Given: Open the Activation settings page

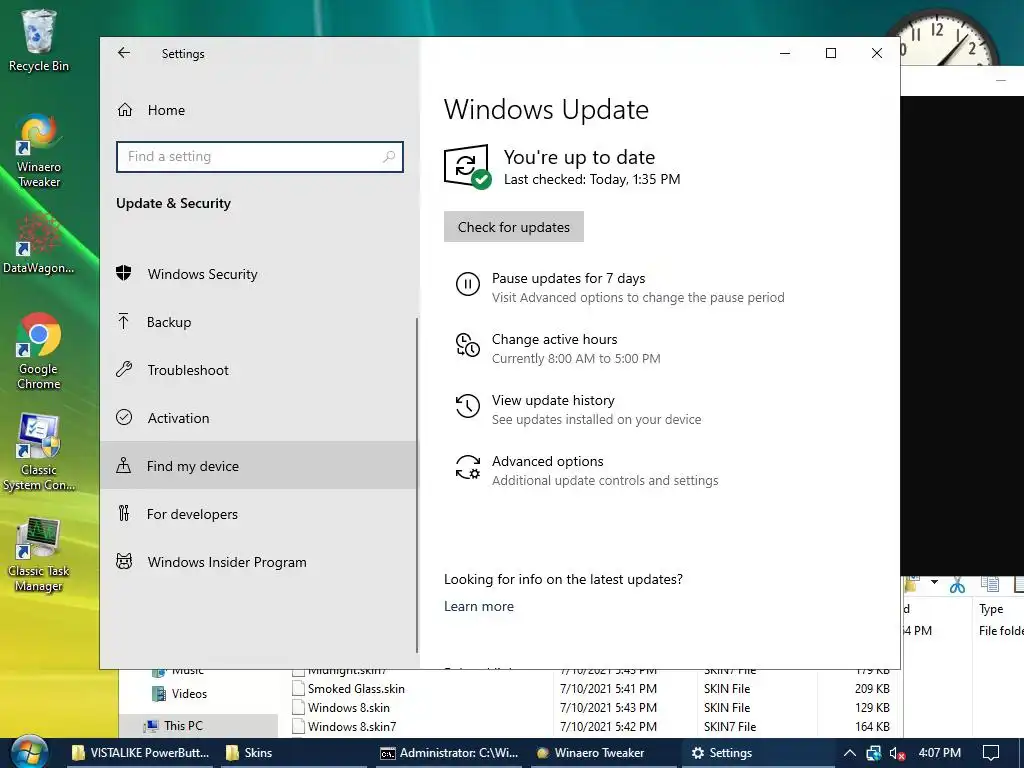Looking at the screenshot, I should pos(258,418).
